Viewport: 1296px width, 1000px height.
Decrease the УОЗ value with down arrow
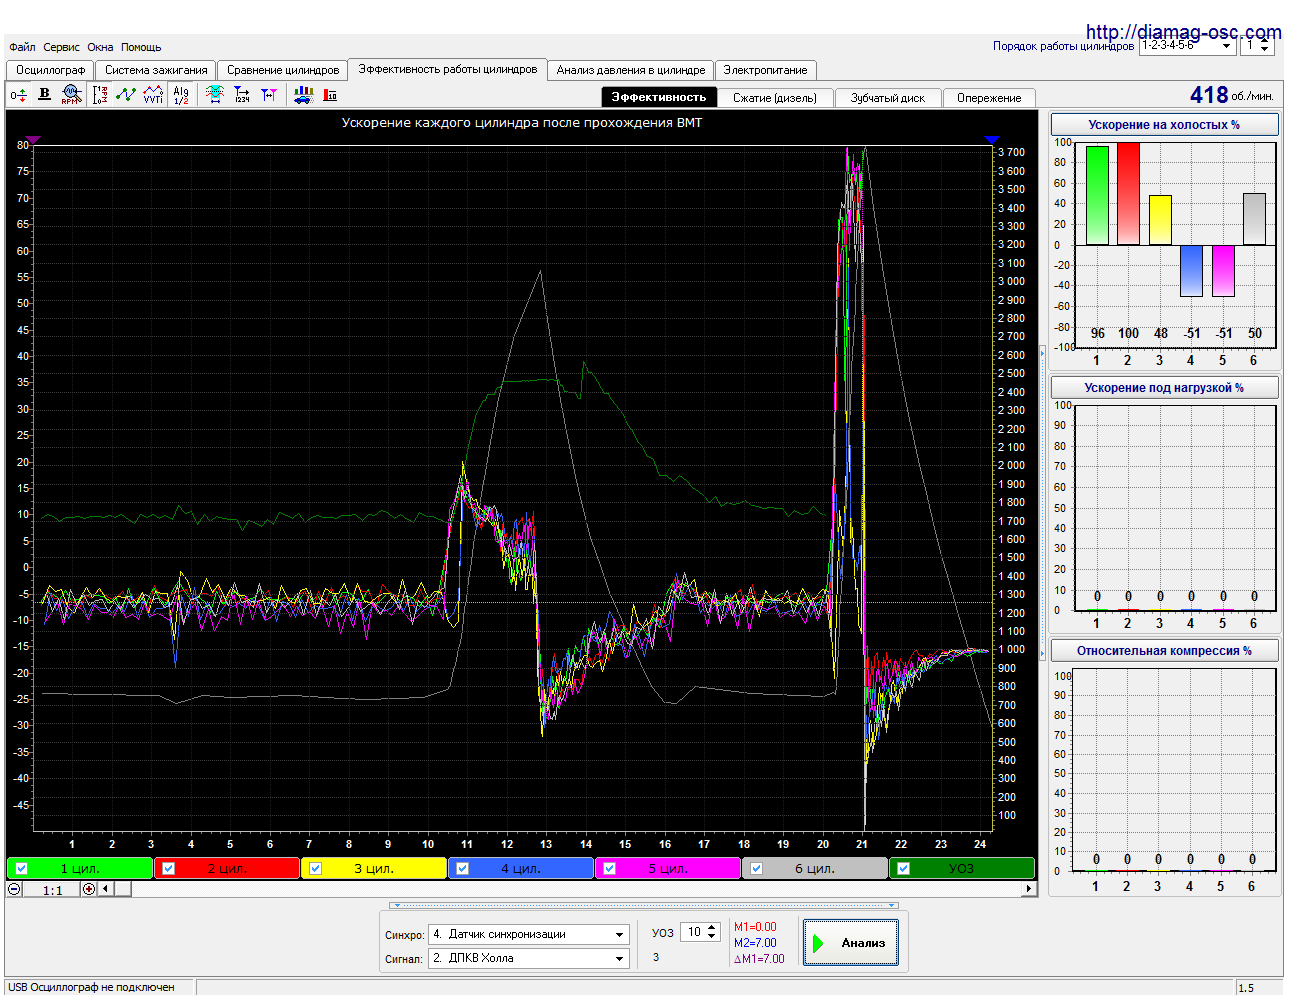[711, 936]
